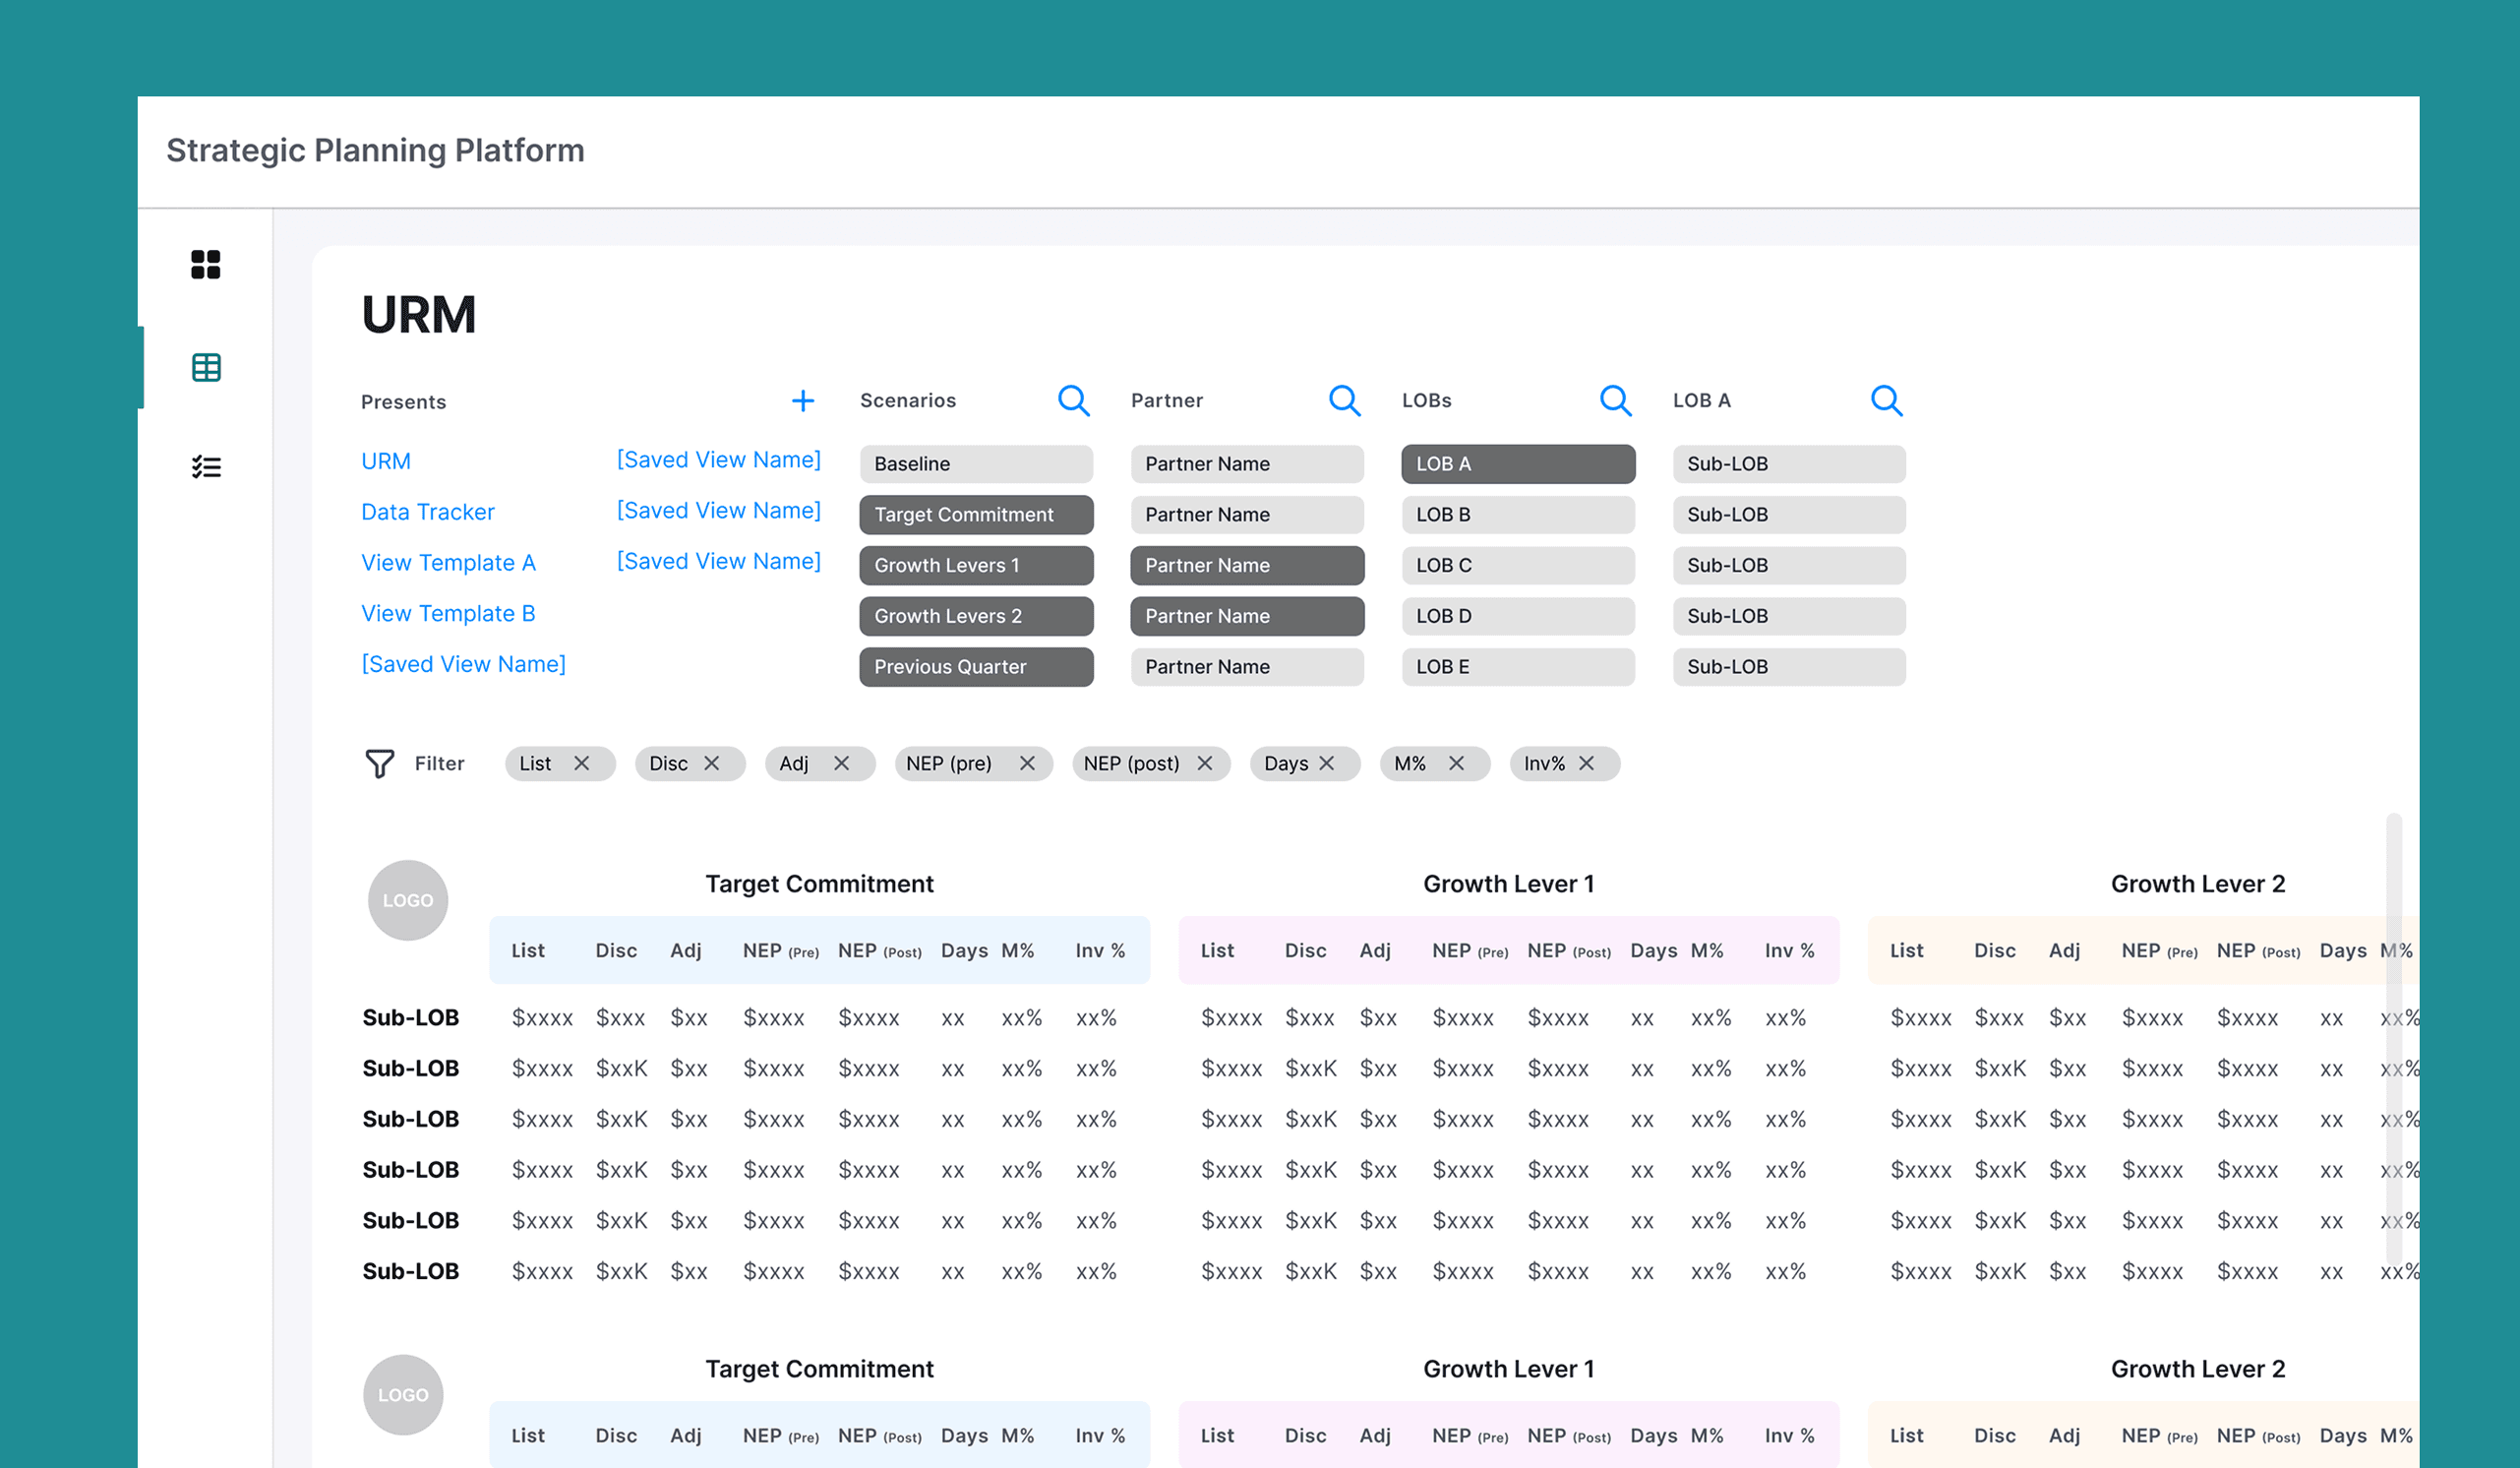The height and width of the screenshot is (1468, 2520).
Task: Open the View Template B link
Action: click(x=448, y=614)
